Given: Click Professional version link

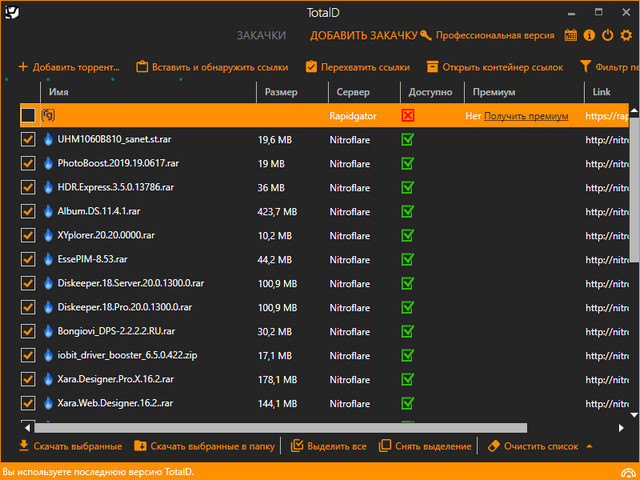Looking at the screenshot, I should [x=495, y=36].
